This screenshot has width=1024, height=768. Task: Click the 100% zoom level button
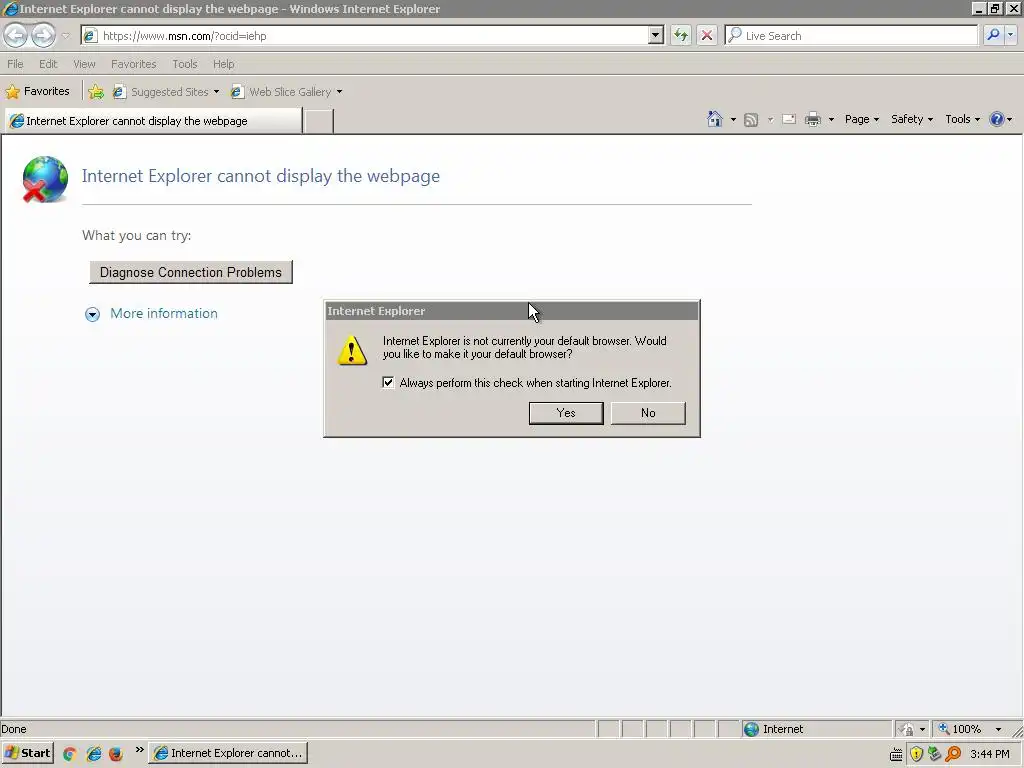[x=961, y=729]
